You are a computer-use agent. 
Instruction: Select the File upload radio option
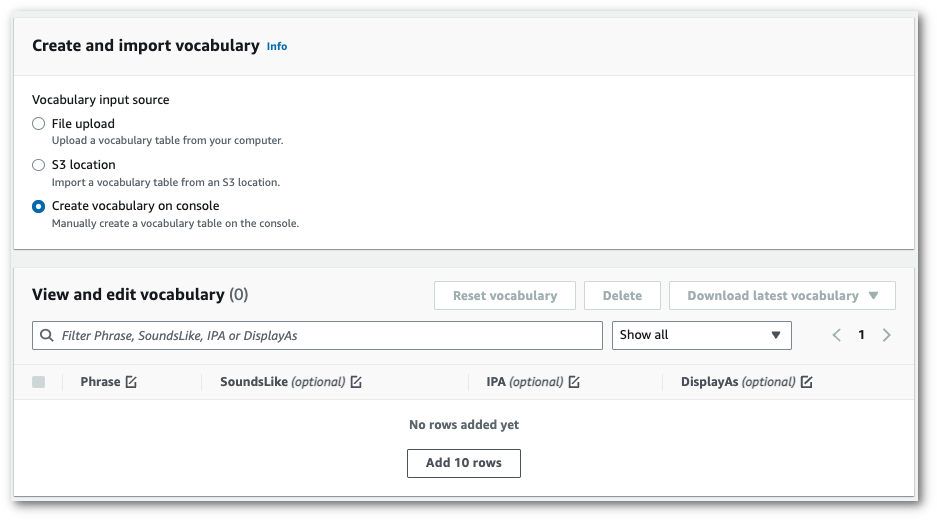coord(39,124)
